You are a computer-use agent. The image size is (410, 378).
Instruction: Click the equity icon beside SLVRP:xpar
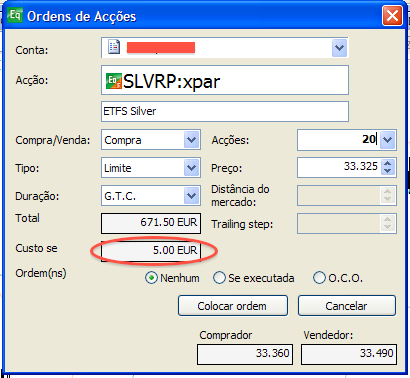click(x=114, y=81)
